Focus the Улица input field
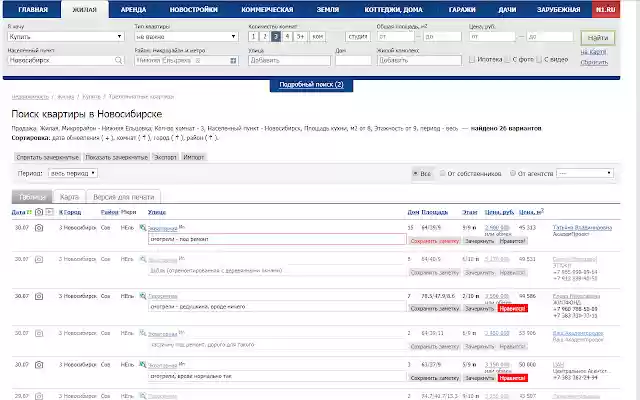The width and height of the screenshot is (640, 400). [x=289, y=60]
